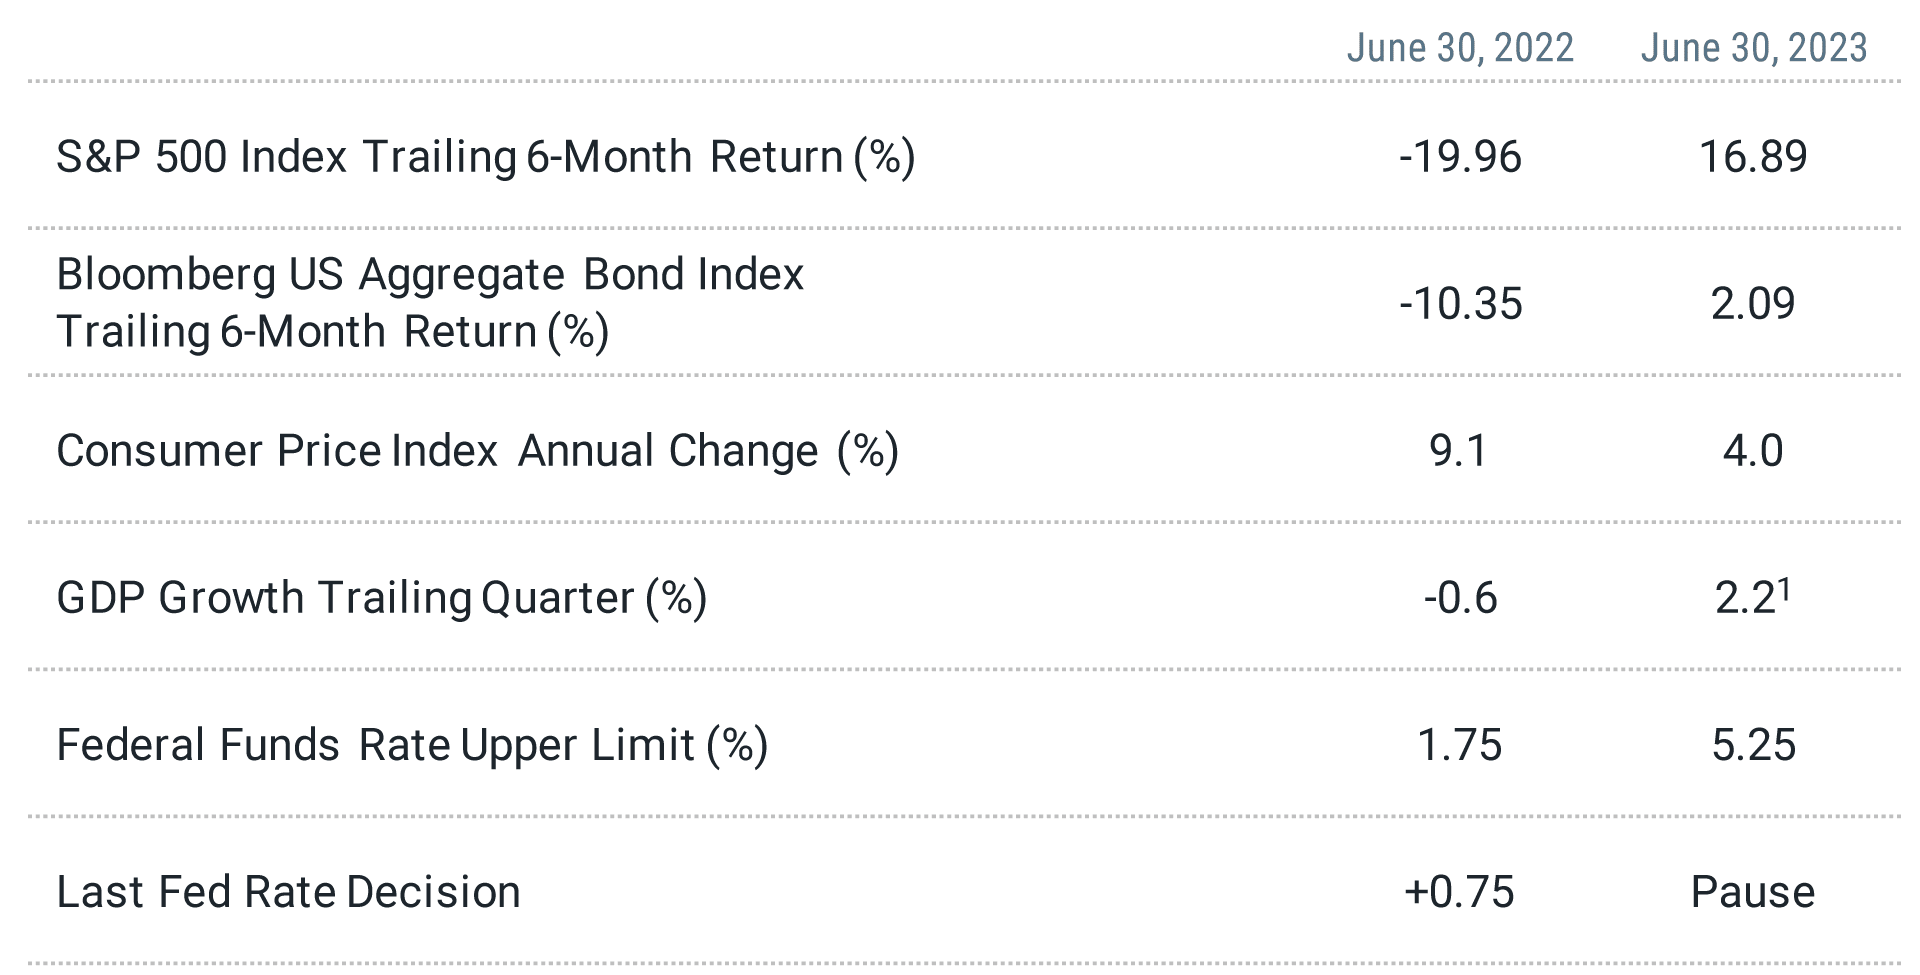
Task: Click the June 30, 2022 column header
Action: [1460, 48]
